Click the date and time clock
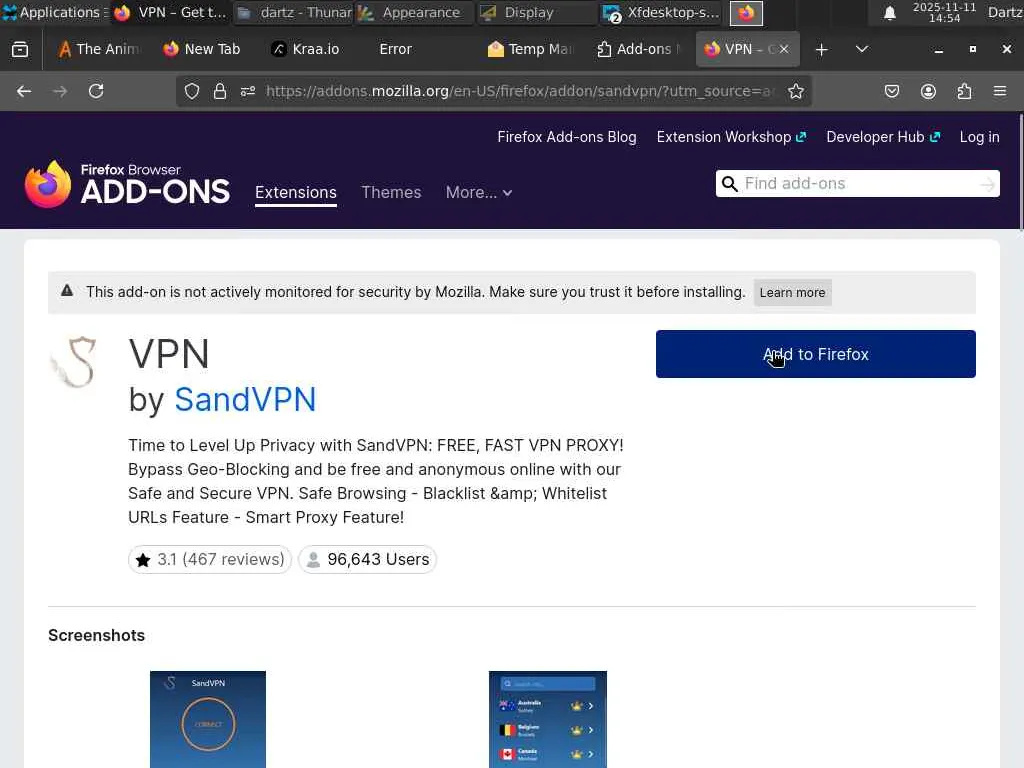Image resolution: width=1024 pixels, height=768 pixels. tap(944, 12)
